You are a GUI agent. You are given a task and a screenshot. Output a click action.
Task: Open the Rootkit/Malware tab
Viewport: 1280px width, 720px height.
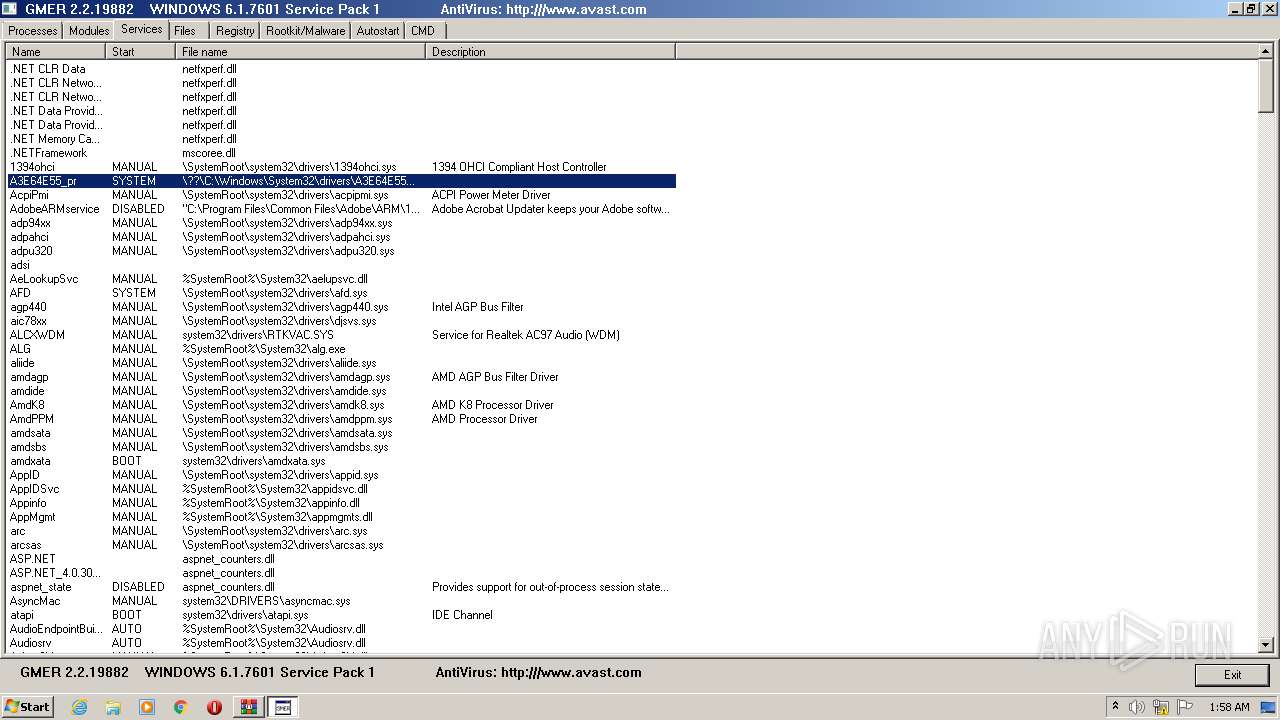pyautogui.click(x=305, y=31)
